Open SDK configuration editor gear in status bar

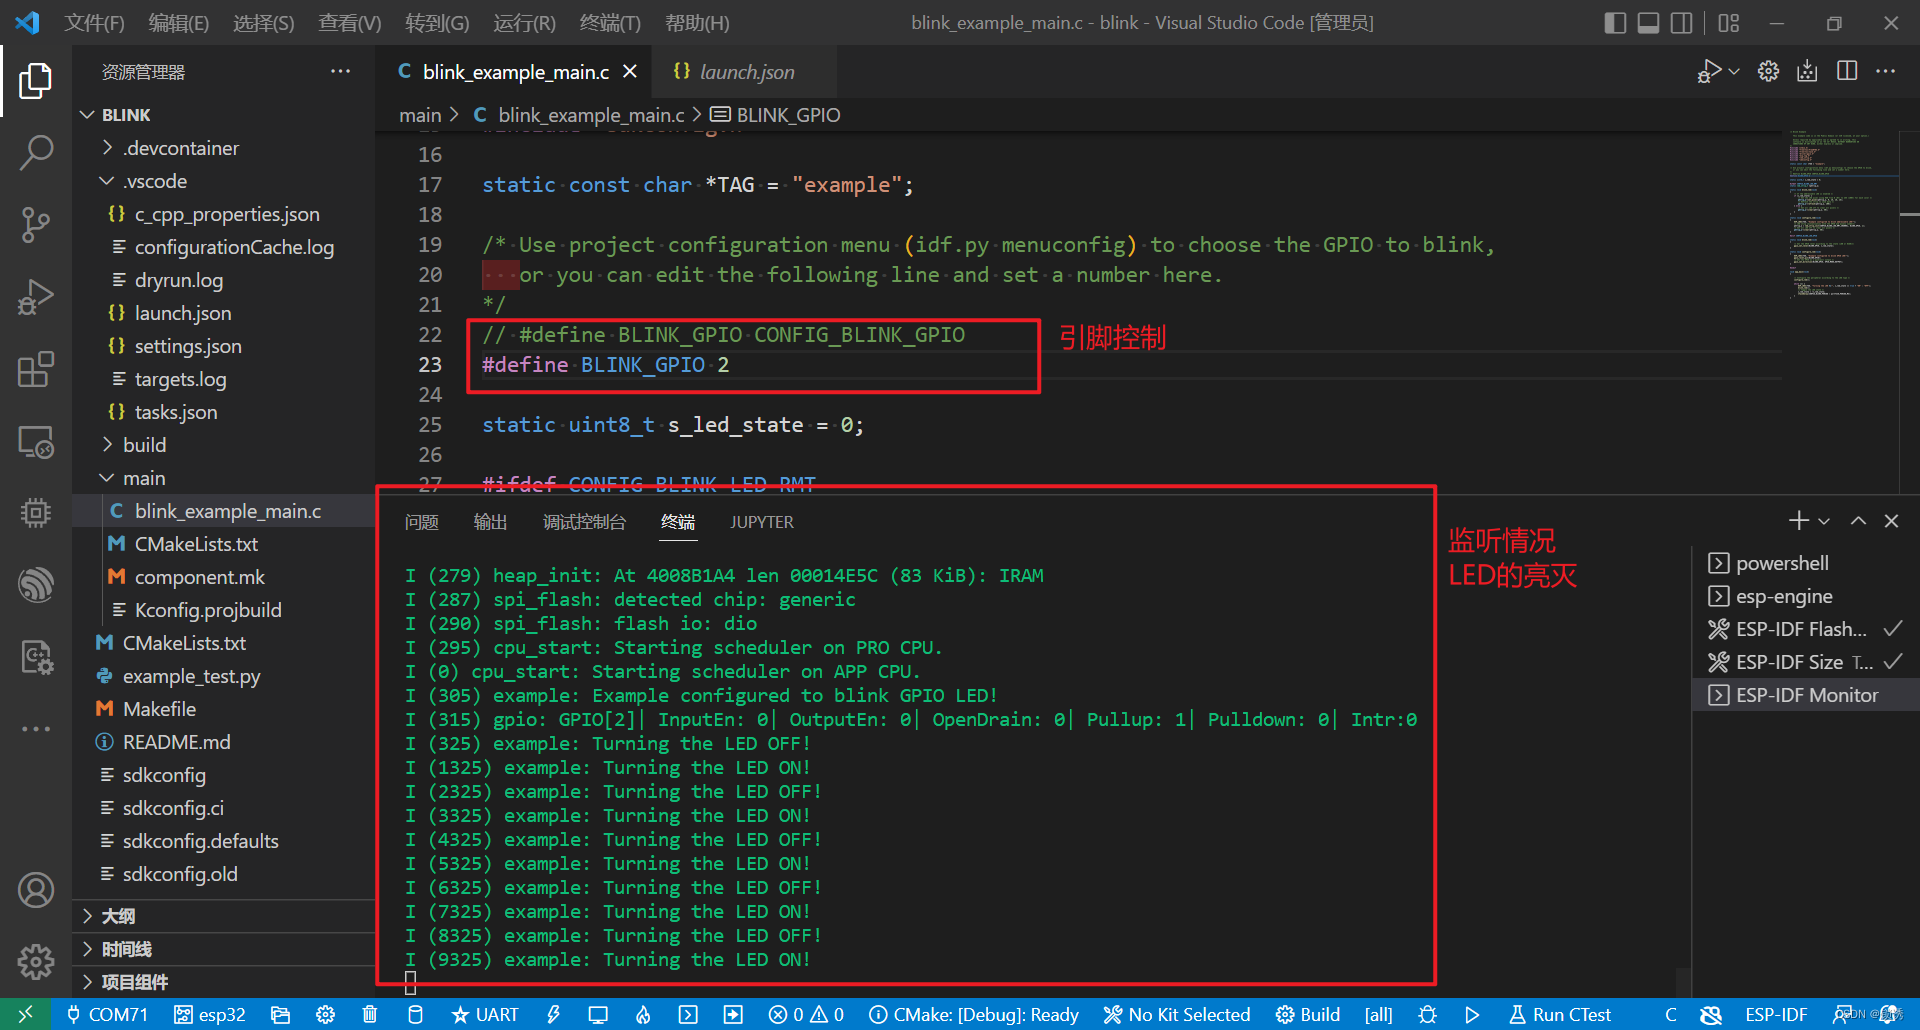pos(325,1014)
